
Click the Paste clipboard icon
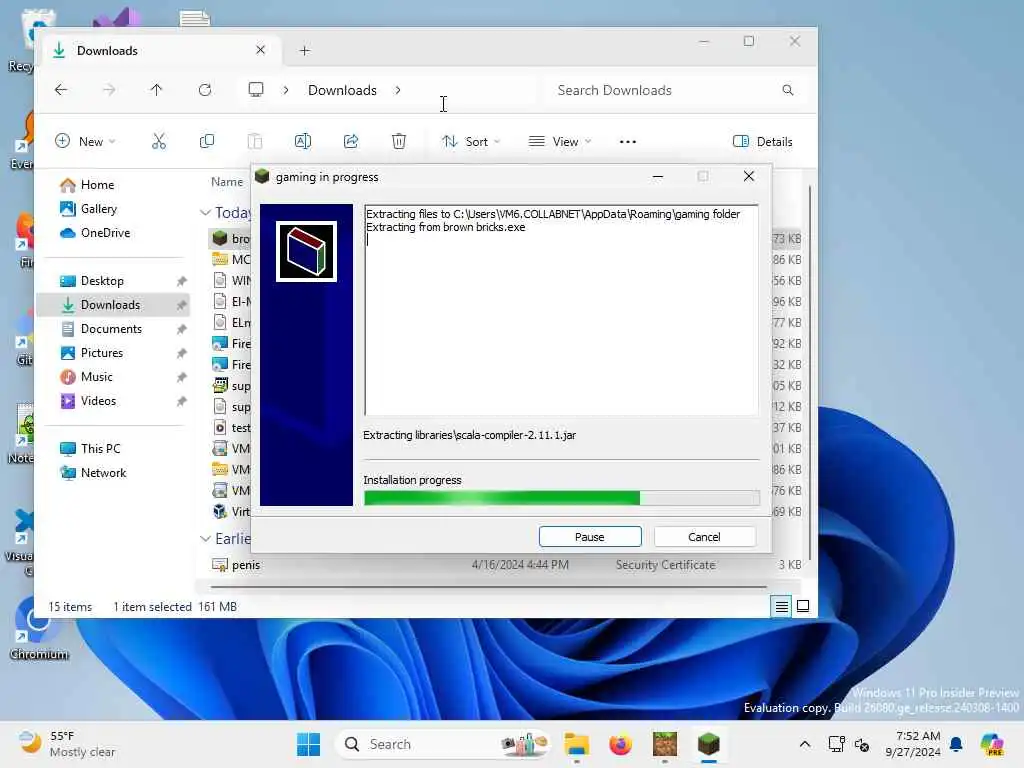coord(255,142)
